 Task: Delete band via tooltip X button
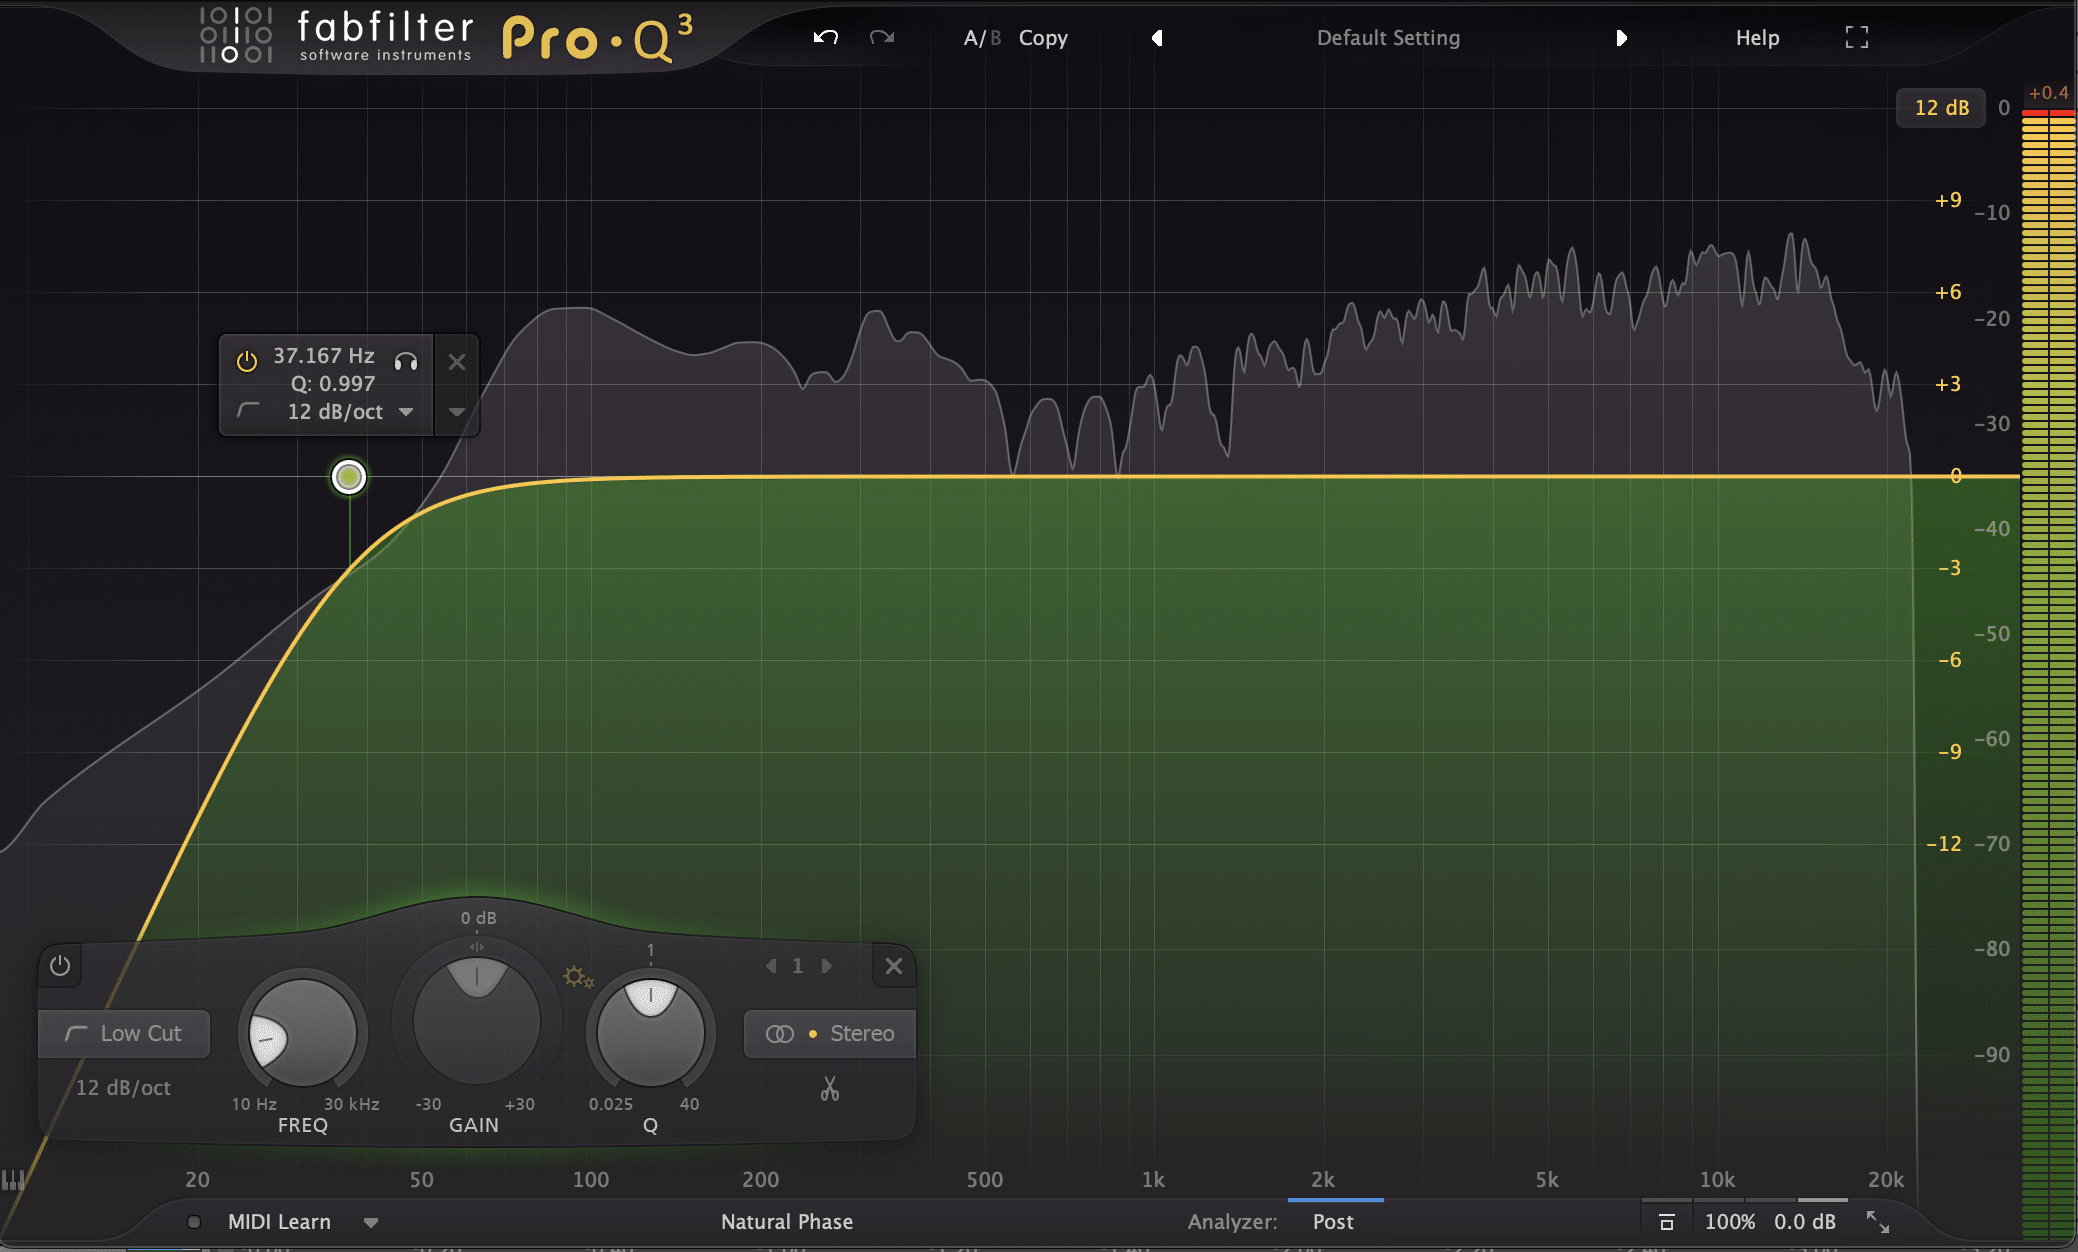[x=457, y=362]
